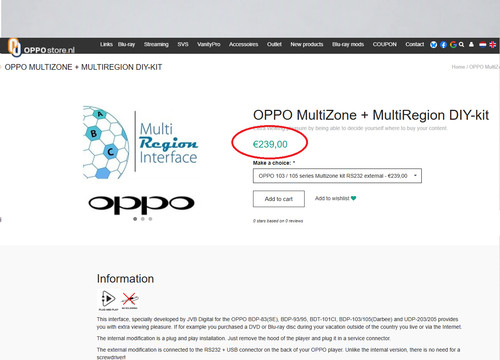Open the Blu-ray menu item
500x360 pixels.
126,44
